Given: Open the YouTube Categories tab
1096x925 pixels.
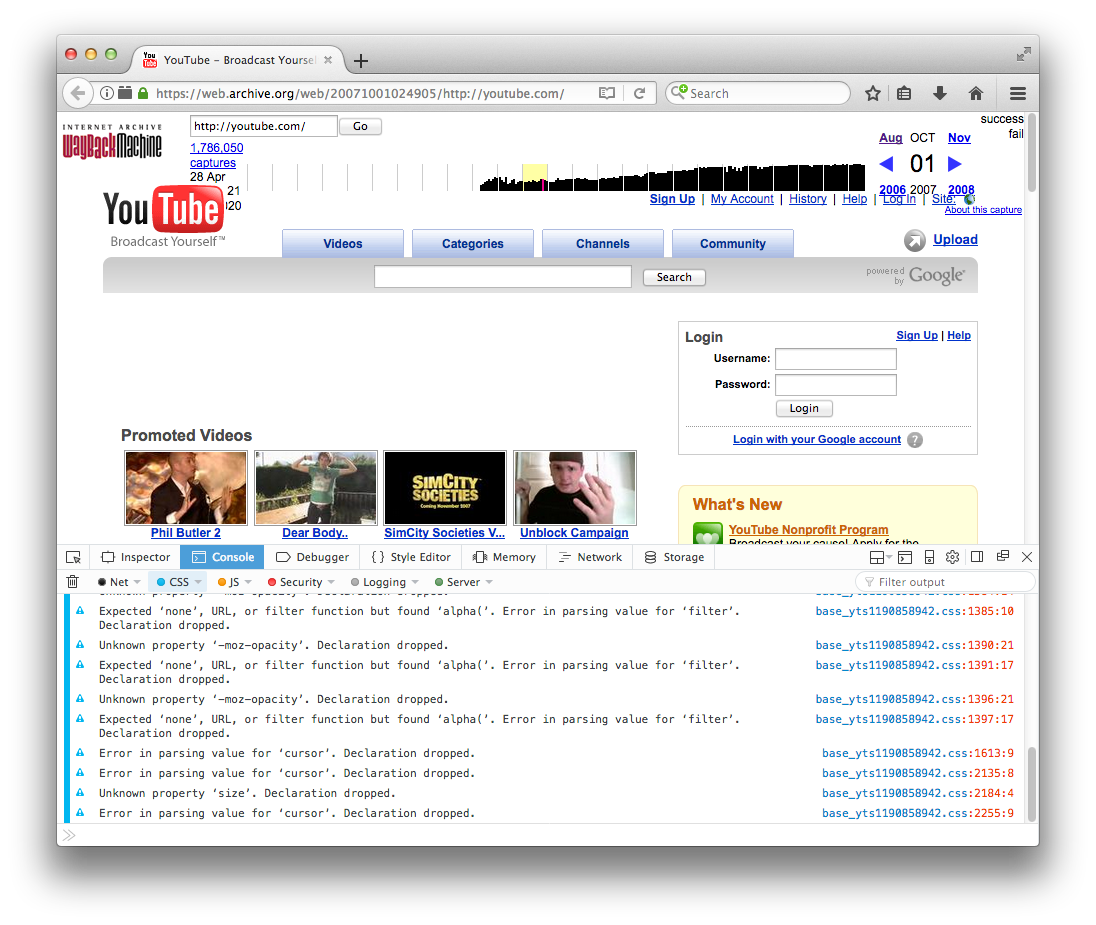Looking at the screenshot, I should tap(473, 243).
